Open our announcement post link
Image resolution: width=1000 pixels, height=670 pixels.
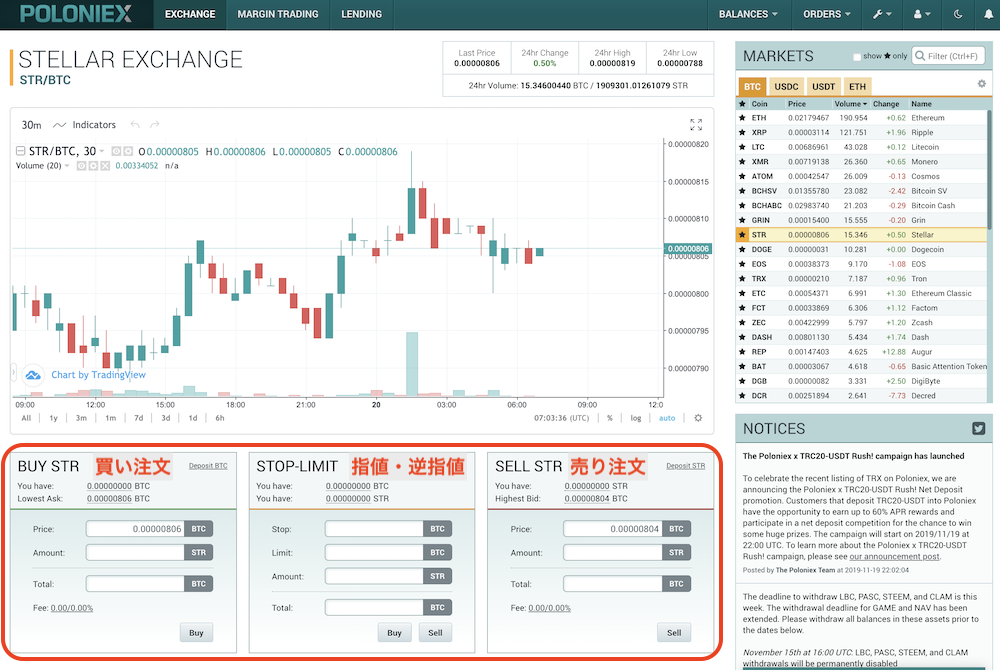pos(894,557)
